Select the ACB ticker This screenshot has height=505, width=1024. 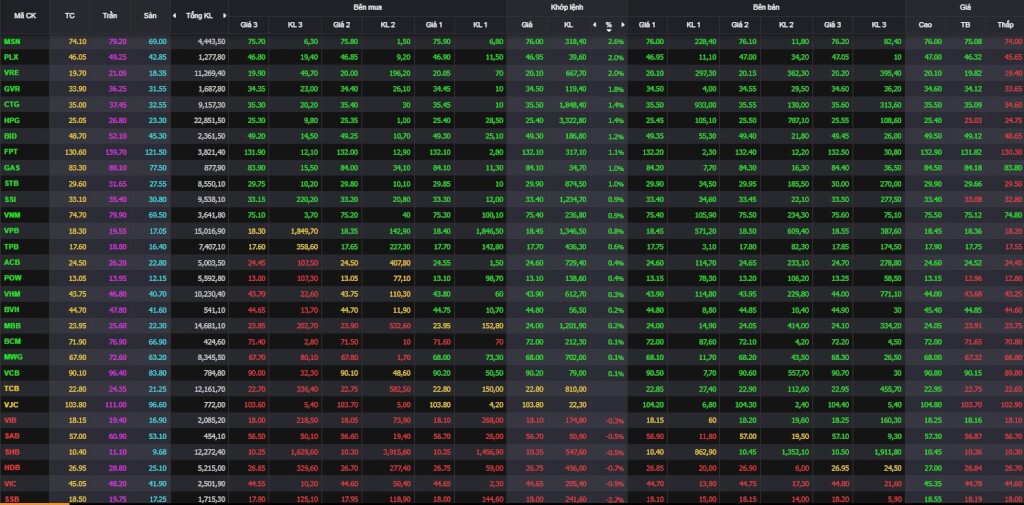point(11,262)
